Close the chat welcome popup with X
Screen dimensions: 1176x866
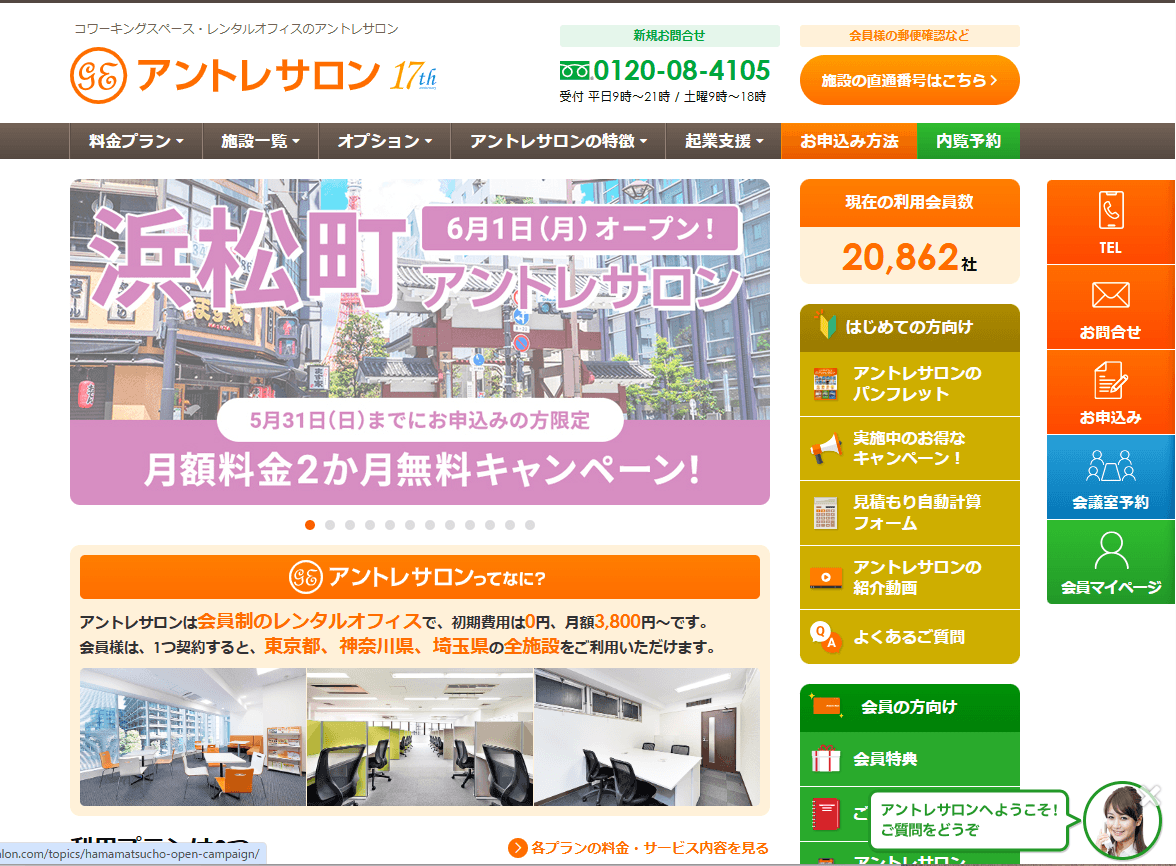coord(1150,795)
